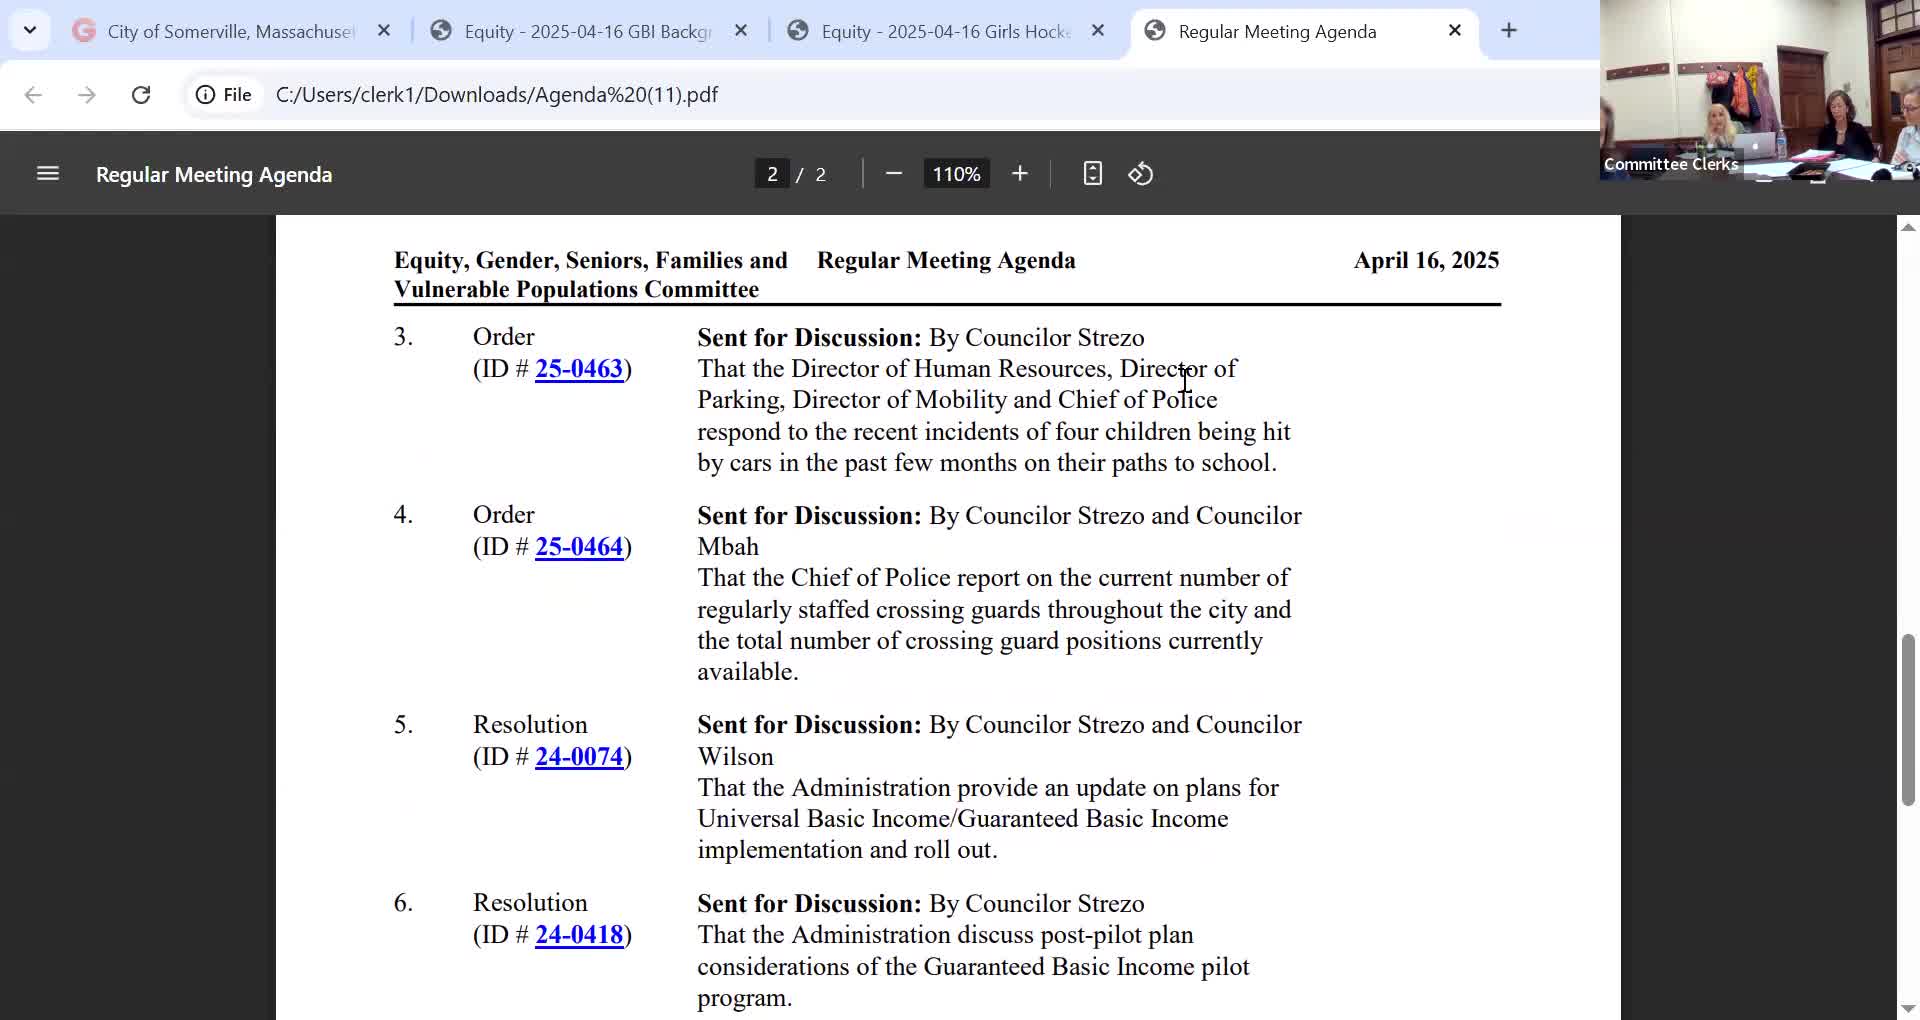Rotate the PDF counterclockwise
1920x1020 pixels.
pos(1141,174)
